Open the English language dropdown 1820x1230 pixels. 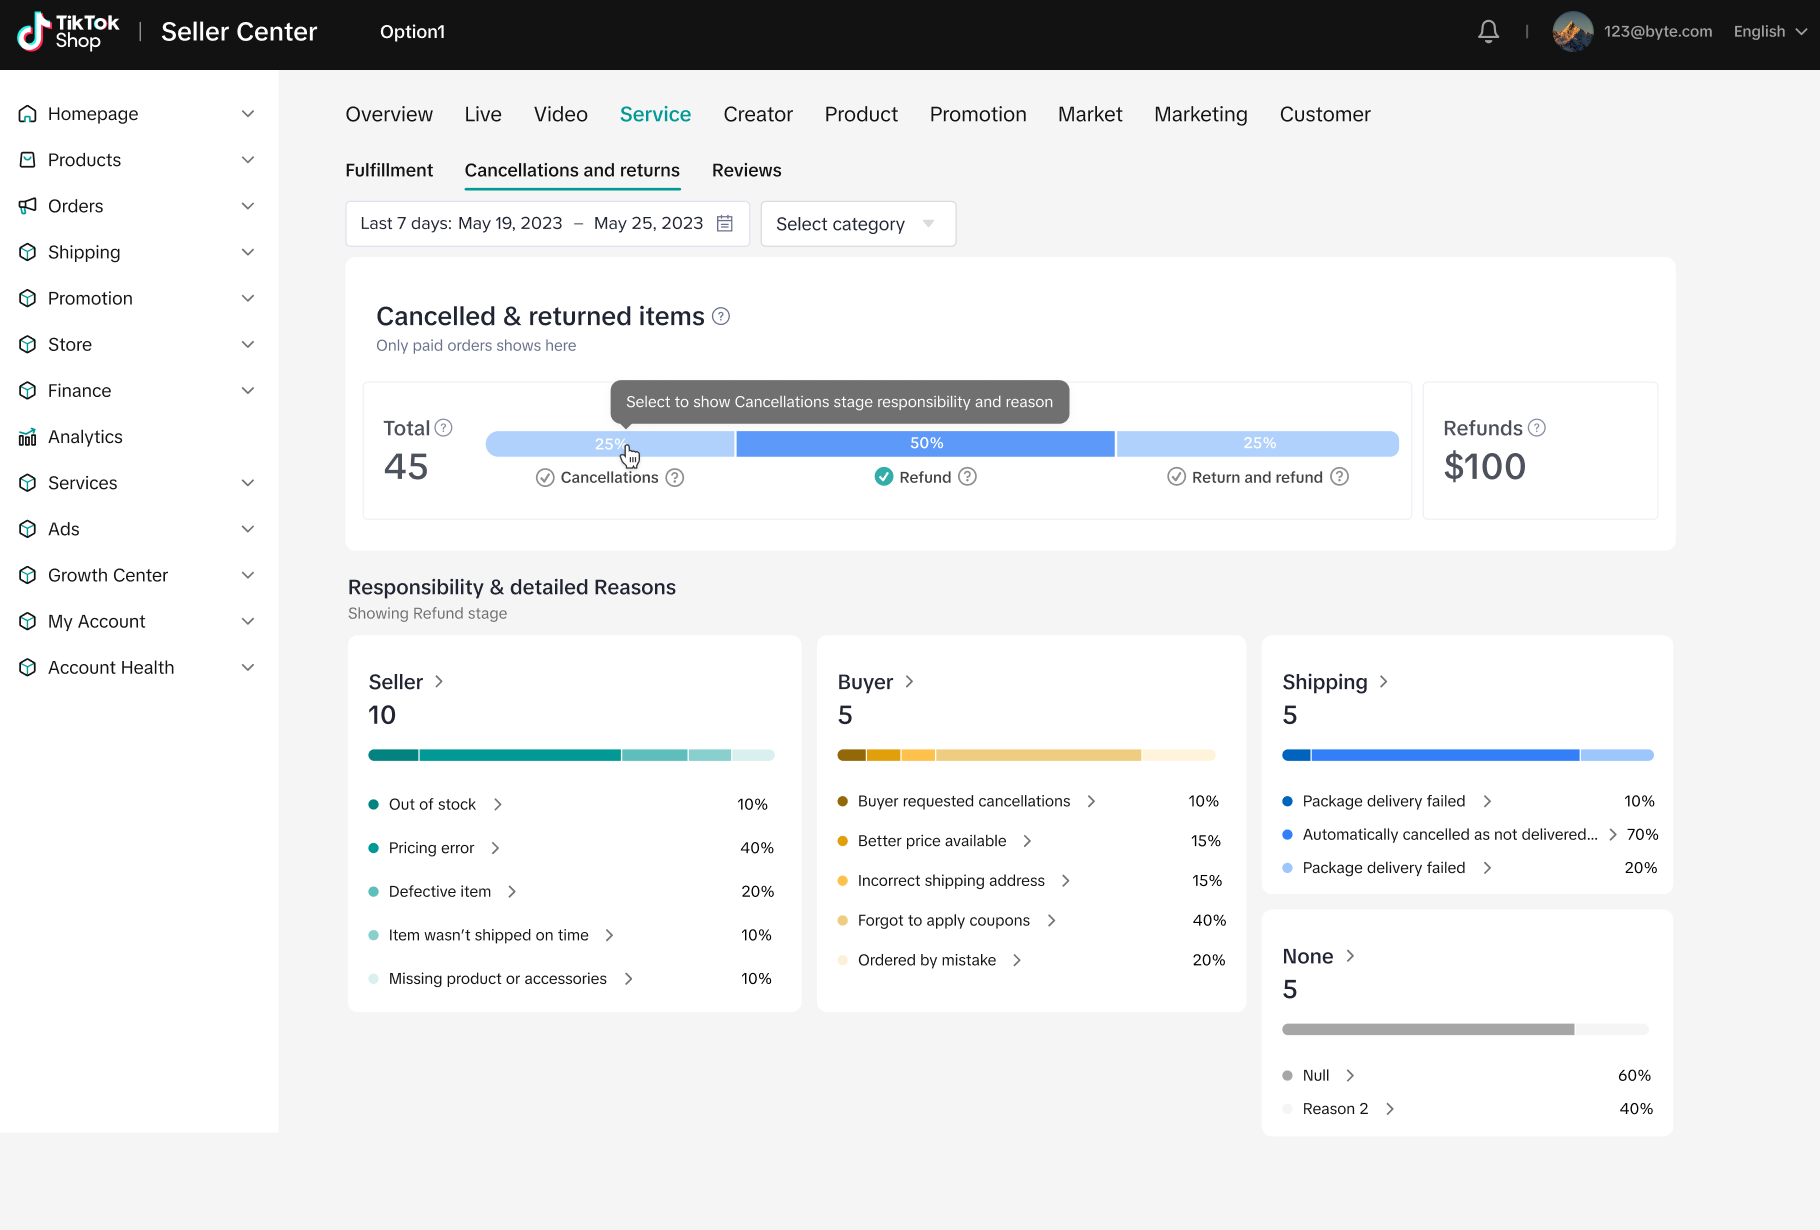(1769, 32)
